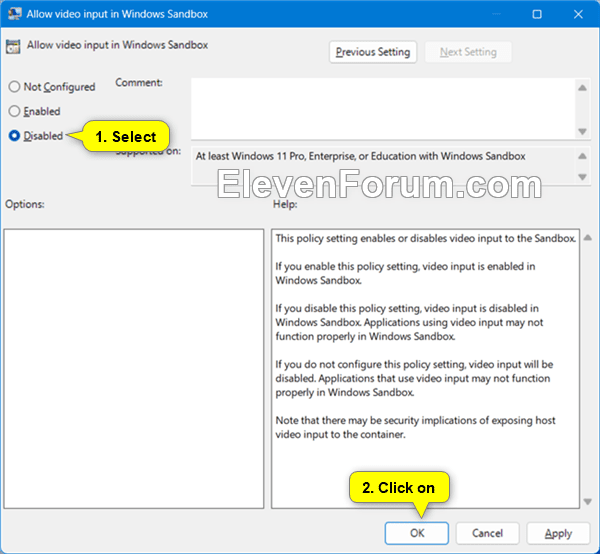Viewport: 600px width, 554px height.
Task: Click the Supported on scroll up arrow
Action: [x=582, y=156]
